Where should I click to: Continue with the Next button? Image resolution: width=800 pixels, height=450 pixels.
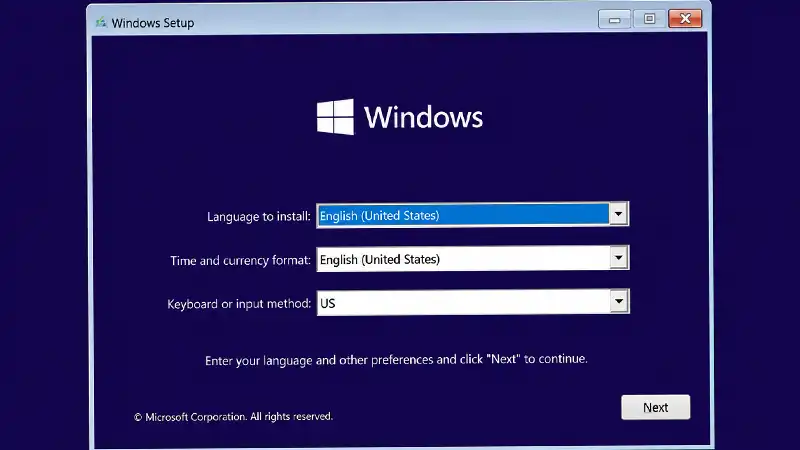[656, 407]
